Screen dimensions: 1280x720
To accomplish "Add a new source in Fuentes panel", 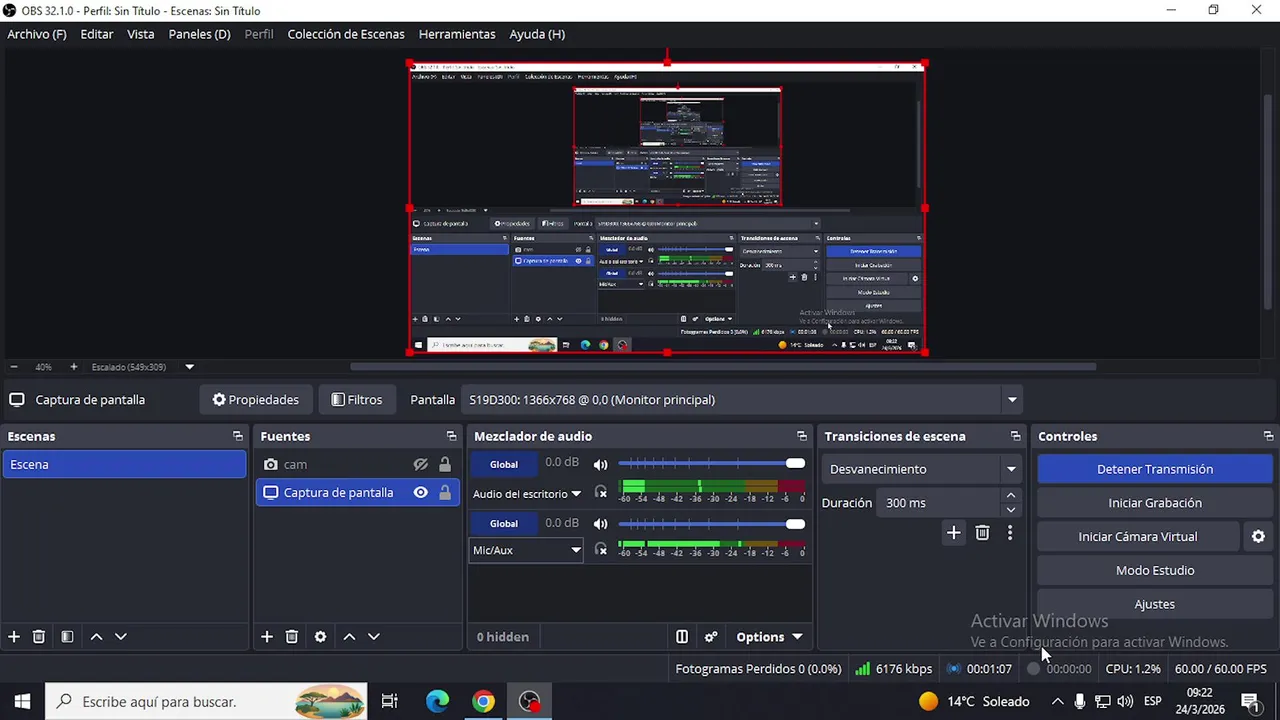I will tap(267, 637).
